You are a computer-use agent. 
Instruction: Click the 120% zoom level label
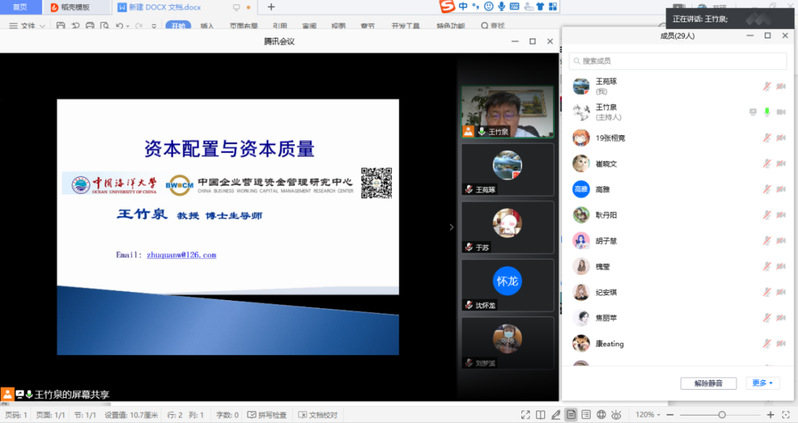point(644,414)
